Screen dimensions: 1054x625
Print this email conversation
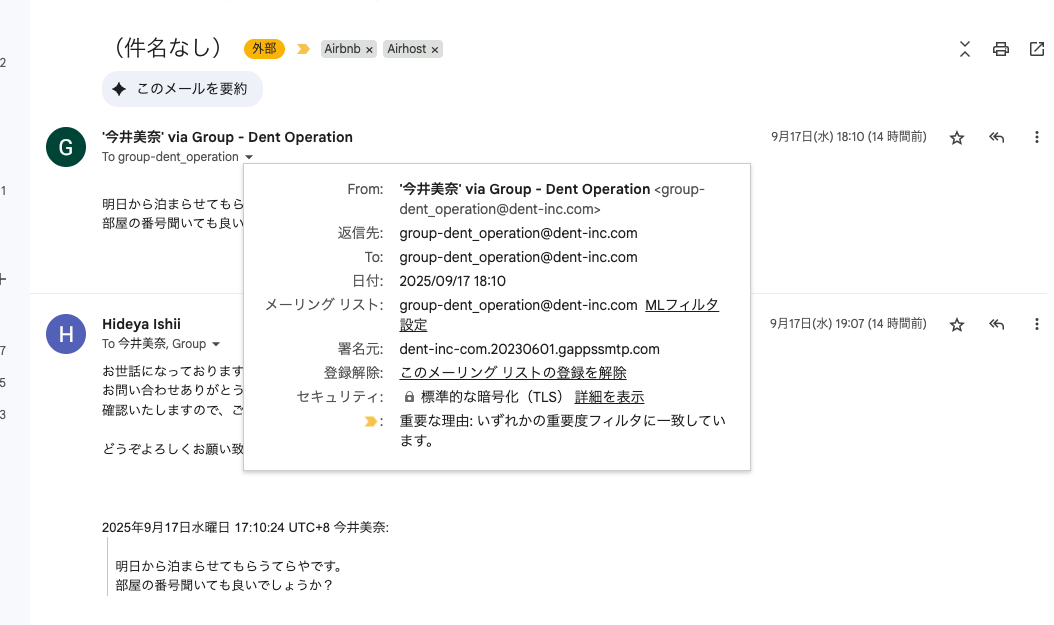point(1000,49)
